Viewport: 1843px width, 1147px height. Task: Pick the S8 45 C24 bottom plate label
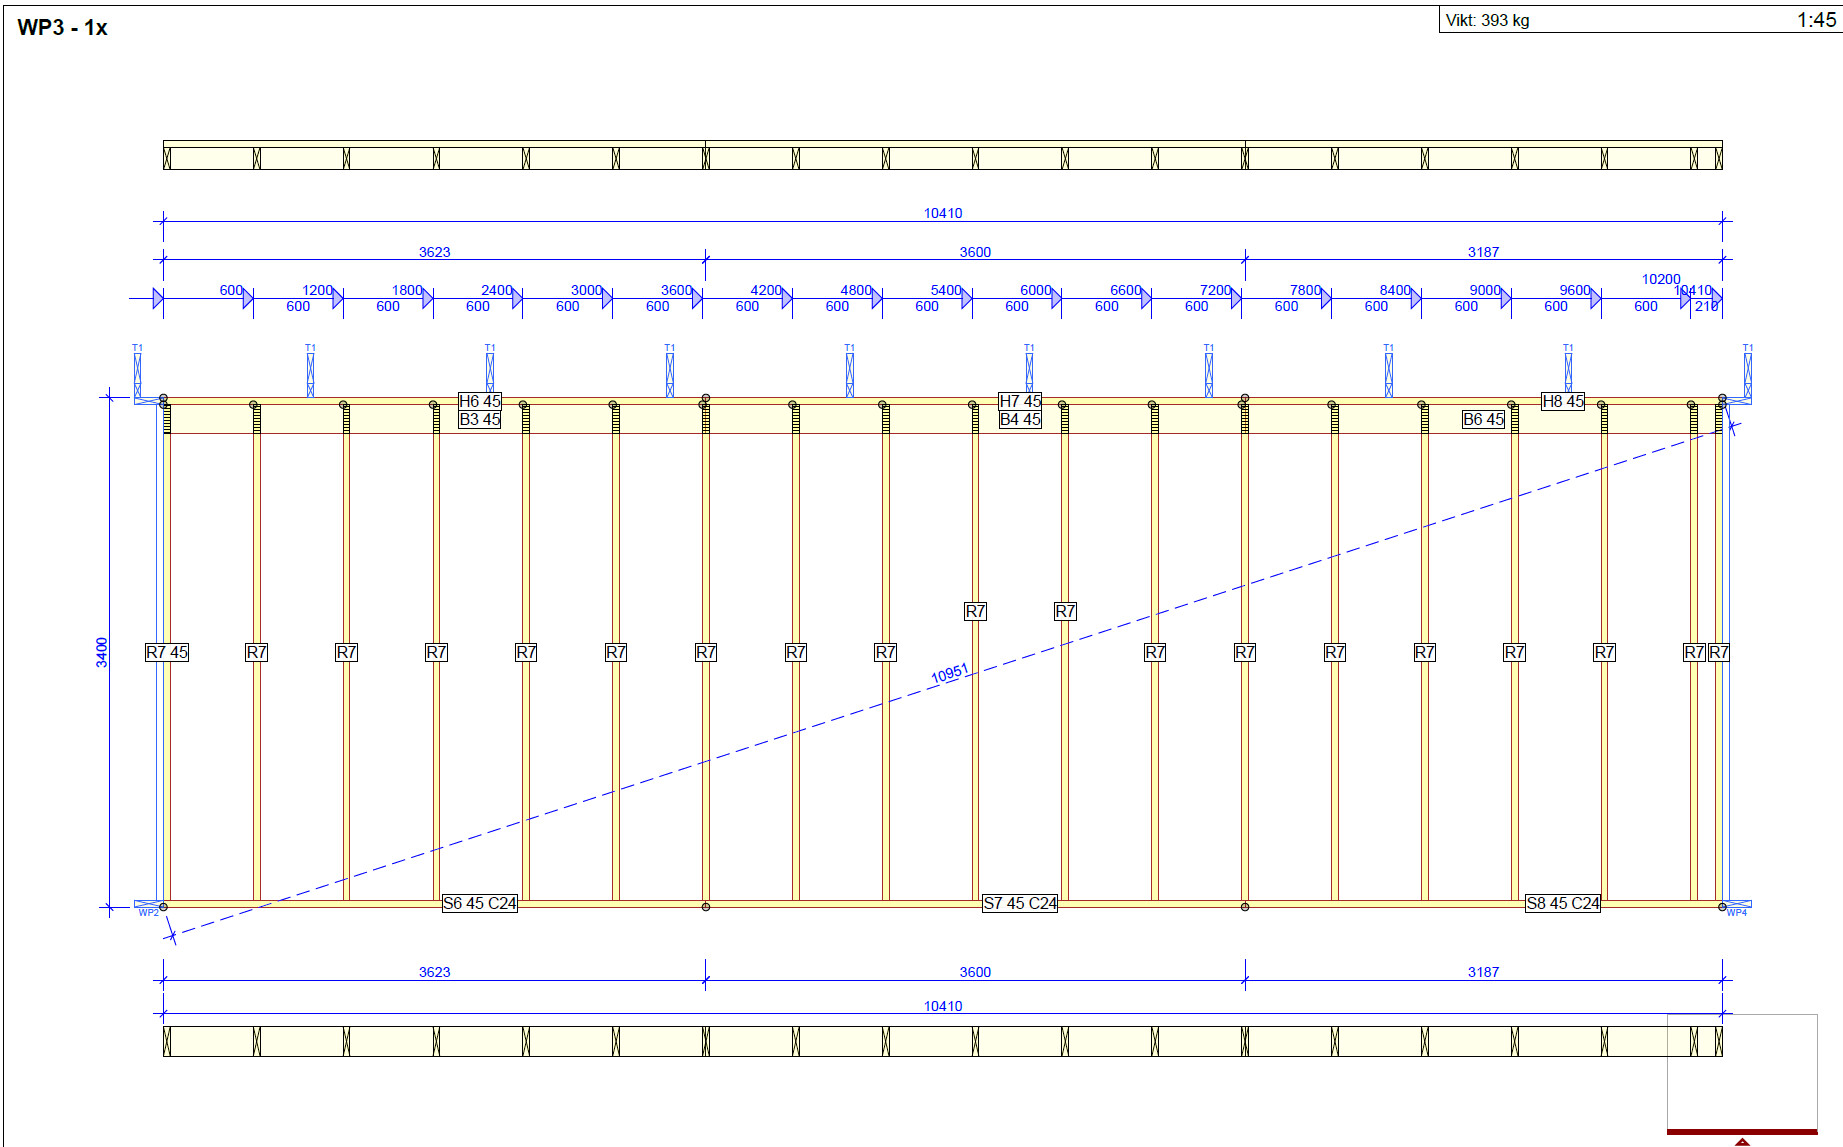(1562, 903)
